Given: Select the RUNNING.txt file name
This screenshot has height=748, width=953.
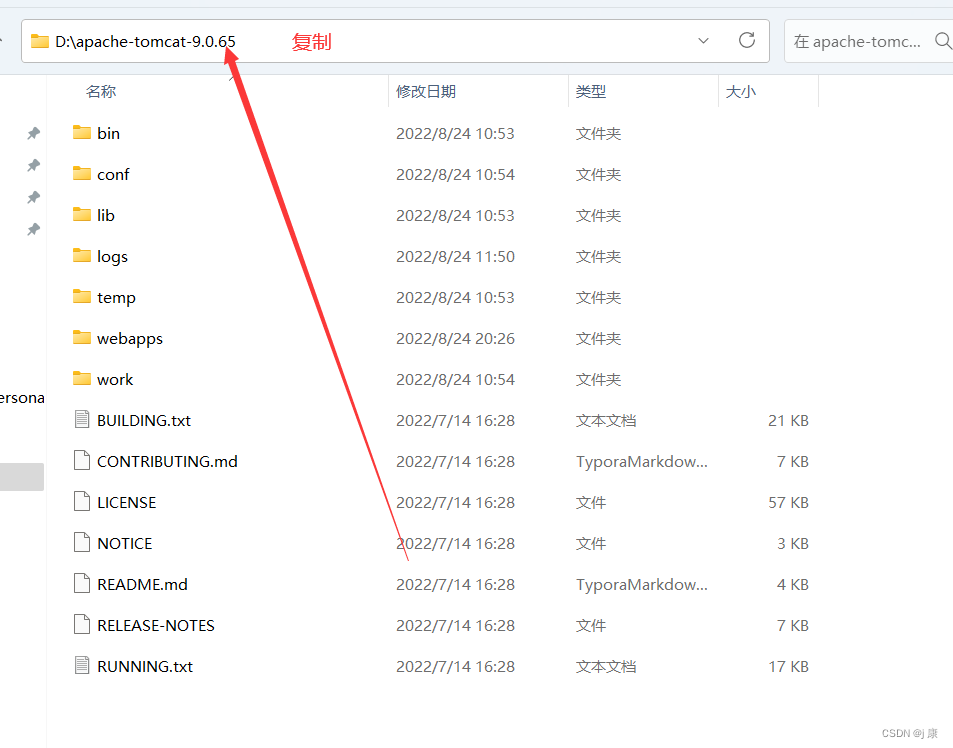Looking at the screenshot, I should pos(145,666).
